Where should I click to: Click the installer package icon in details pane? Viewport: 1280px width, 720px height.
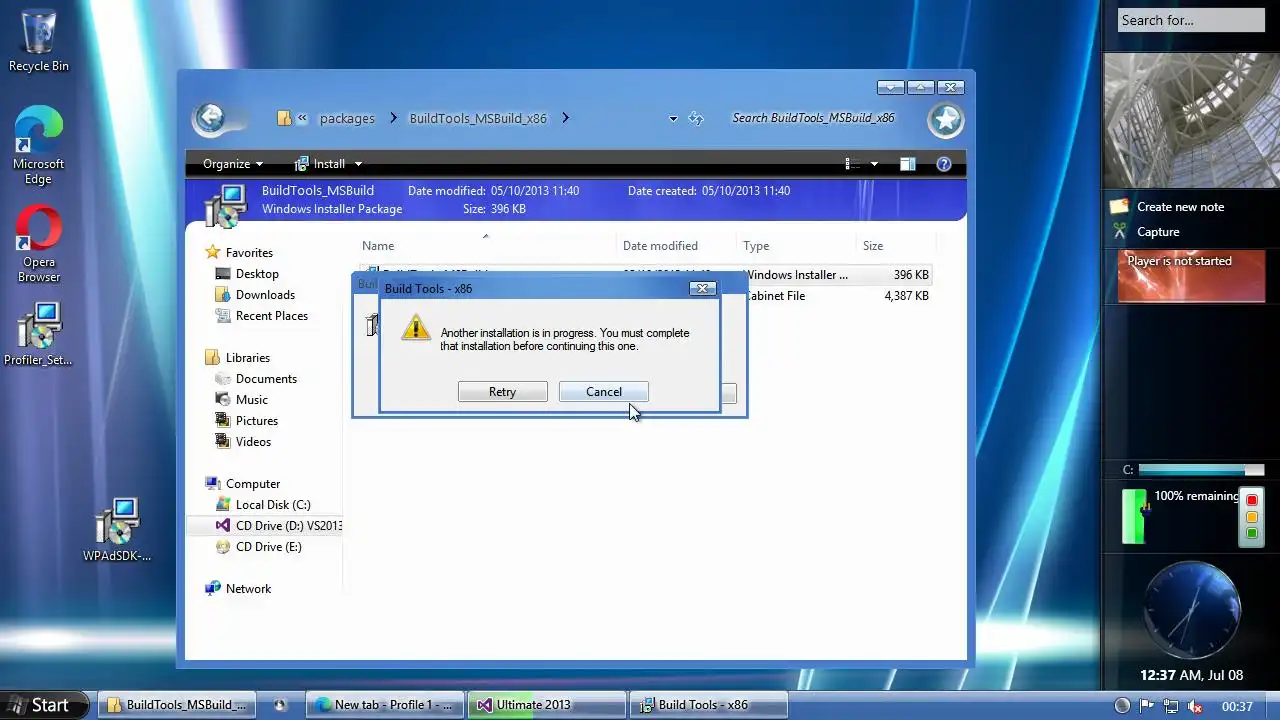225,205
